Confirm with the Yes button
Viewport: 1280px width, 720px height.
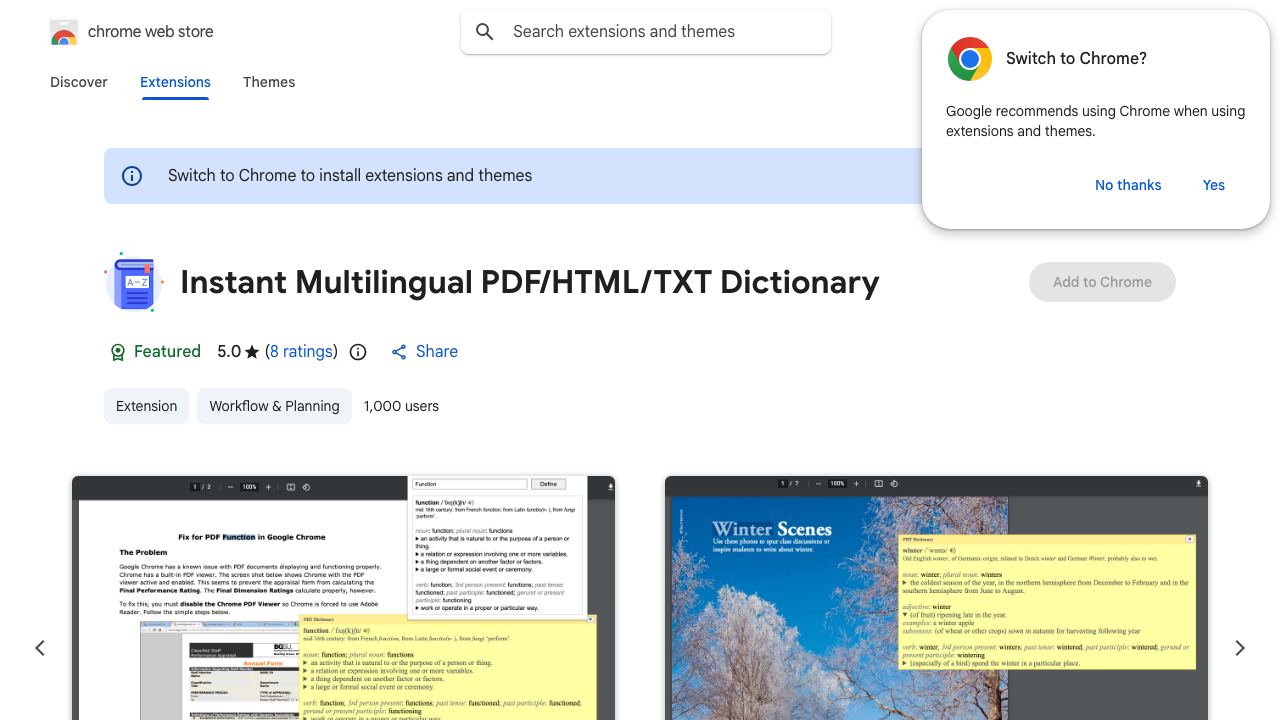1214,185
